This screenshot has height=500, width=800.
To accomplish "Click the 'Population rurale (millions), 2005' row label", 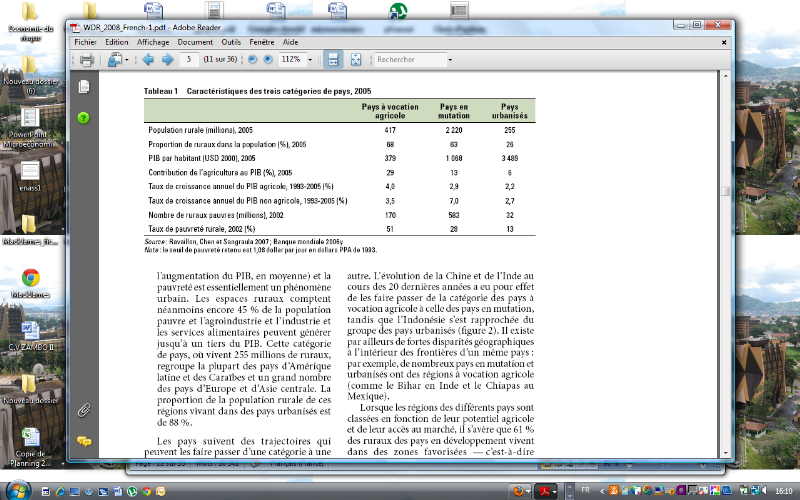I will point(201,130).
